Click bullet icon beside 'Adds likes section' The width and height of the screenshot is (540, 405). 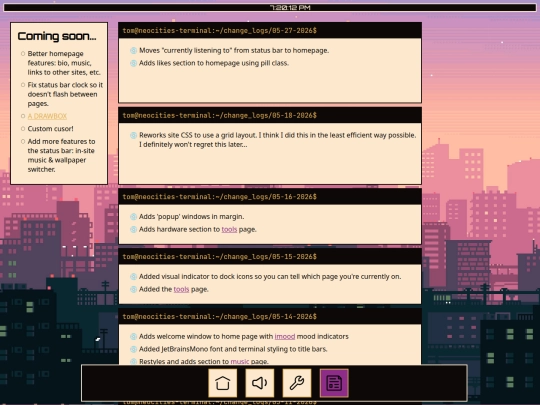[x=133, y=63]
